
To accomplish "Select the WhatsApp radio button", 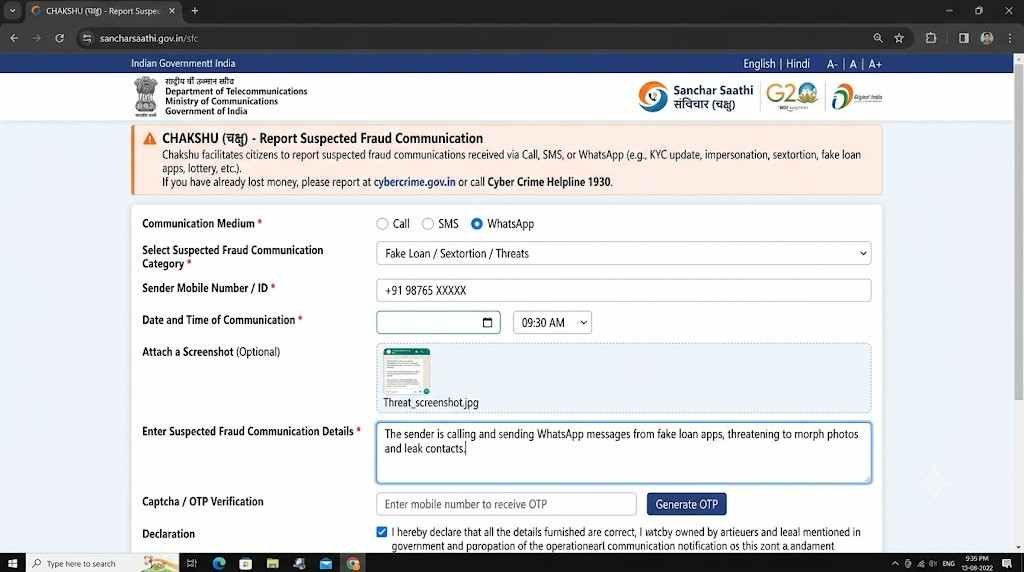I will (477, 224).
